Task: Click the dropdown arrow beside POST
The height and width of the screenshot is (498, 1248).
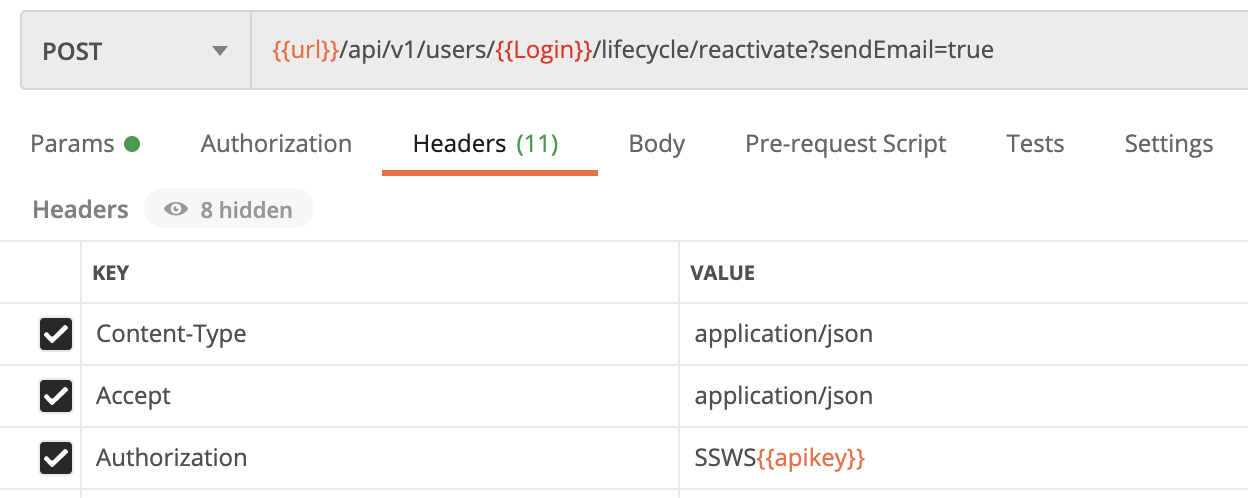Action: tap(220, 51)
